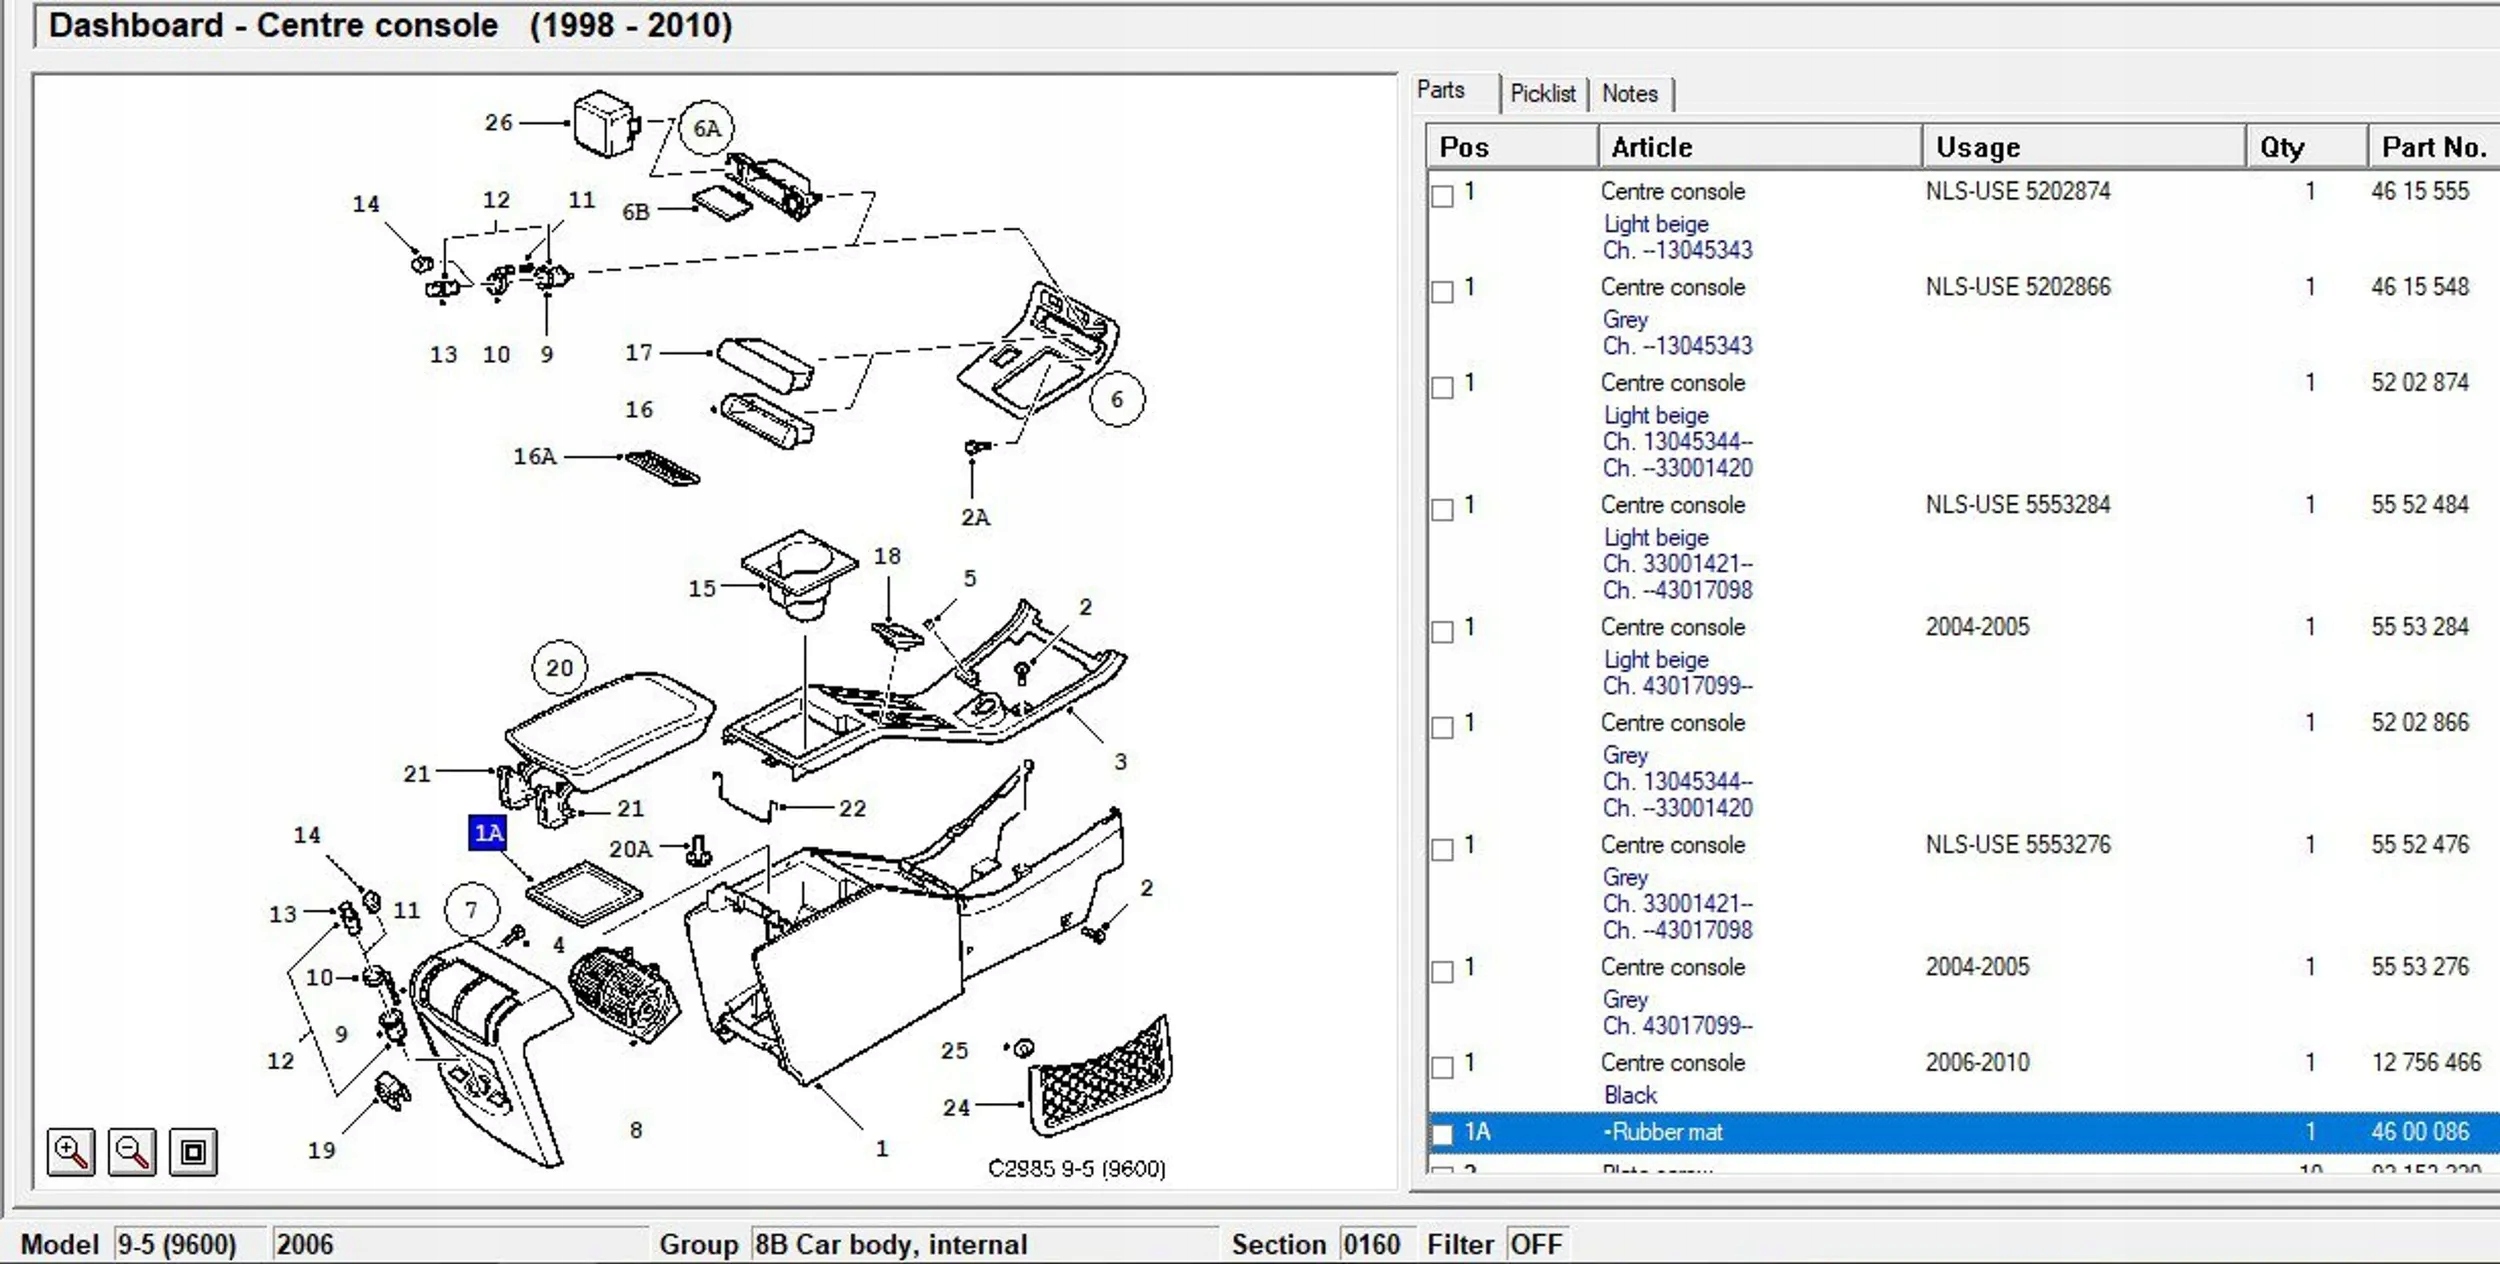Click the circled 6A callout in the diagram
The width and height of the screenshot is (2500, 1264).
click(x=706, y=129)
